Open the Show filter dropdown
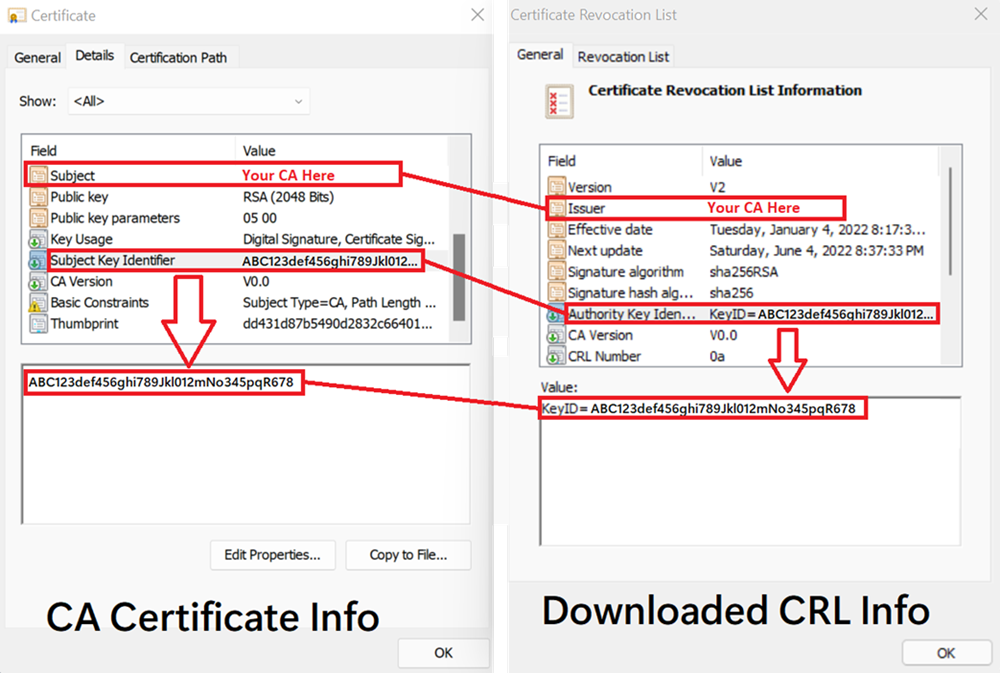The width and height of the screenshot is (1000, 673). click(299, 101)
